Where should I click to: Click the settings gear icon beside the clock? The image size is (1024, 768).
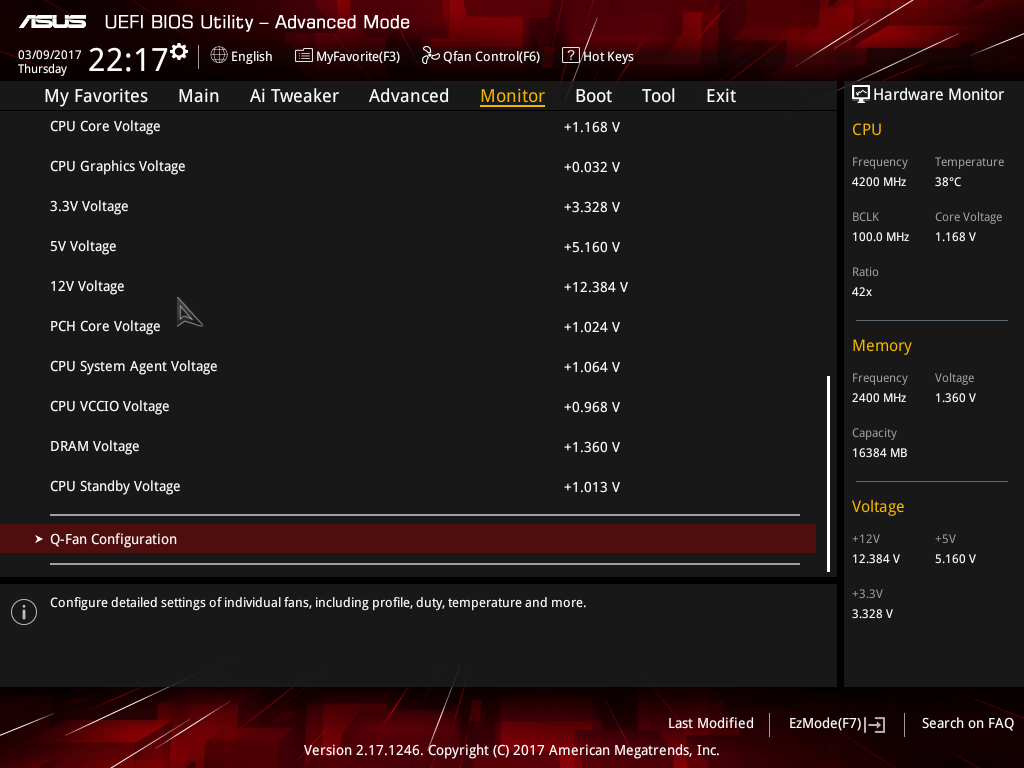click(x=180, y=52)
